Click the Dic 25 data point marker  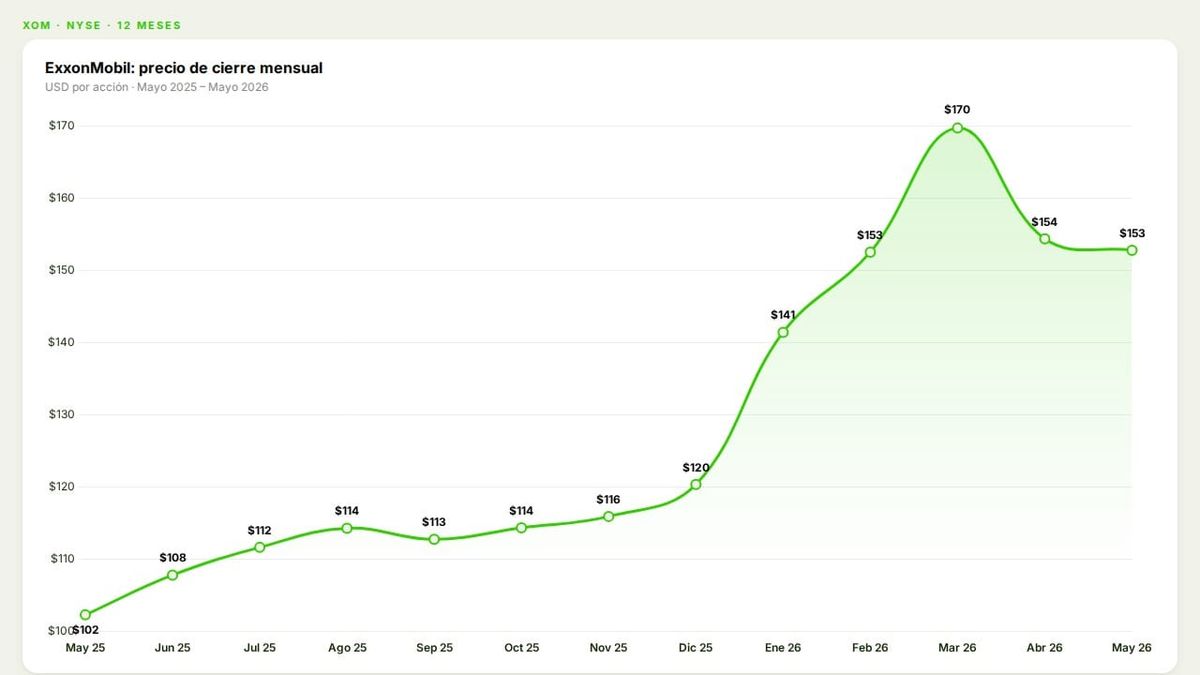[696, 484]
